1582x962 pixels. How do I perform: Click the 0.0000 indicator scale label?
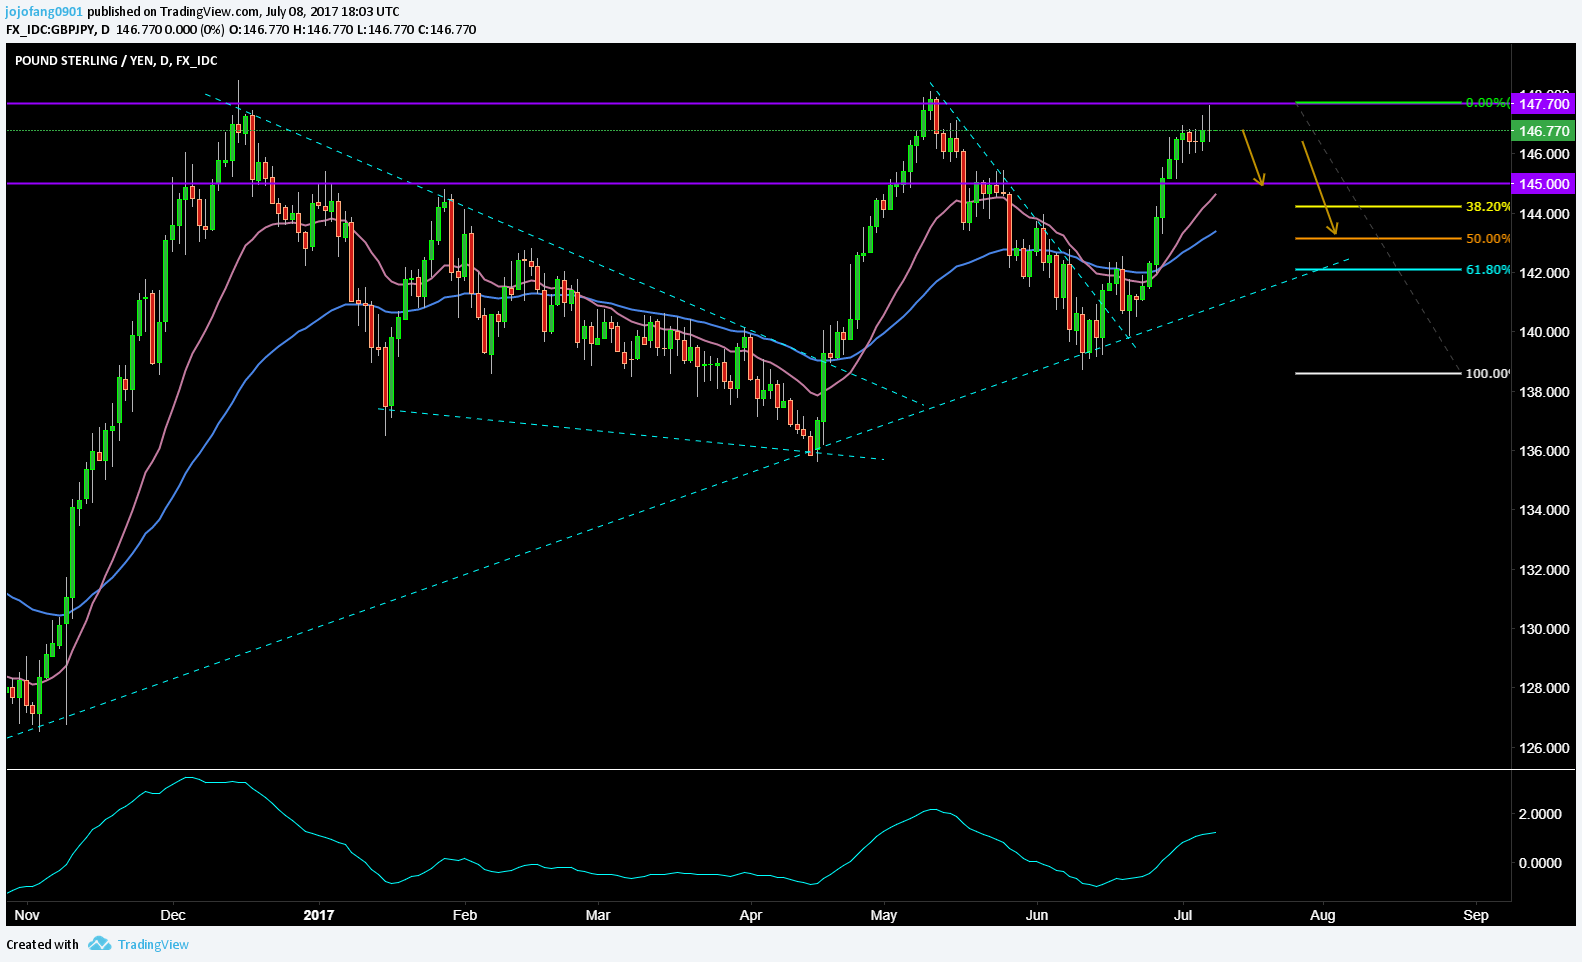click(1540, 863)
